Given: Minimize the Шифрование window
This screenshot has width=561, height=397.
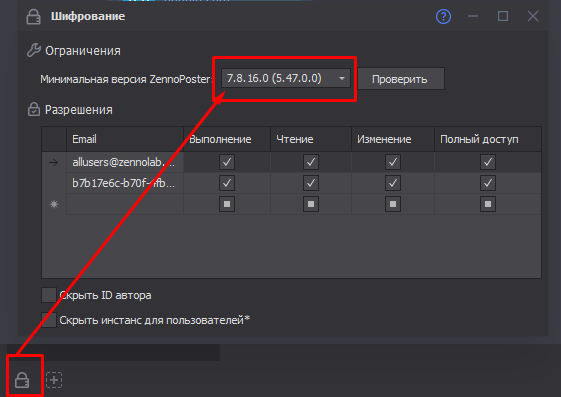Looking at the screenshot, I should 473,16.
